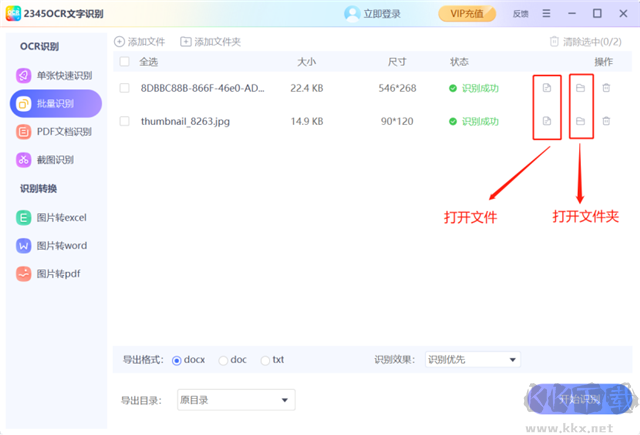The height and width of the screenshot is (435, 640).
Task: Click file name thumbnail_8263.jpg
Action: 185,121
